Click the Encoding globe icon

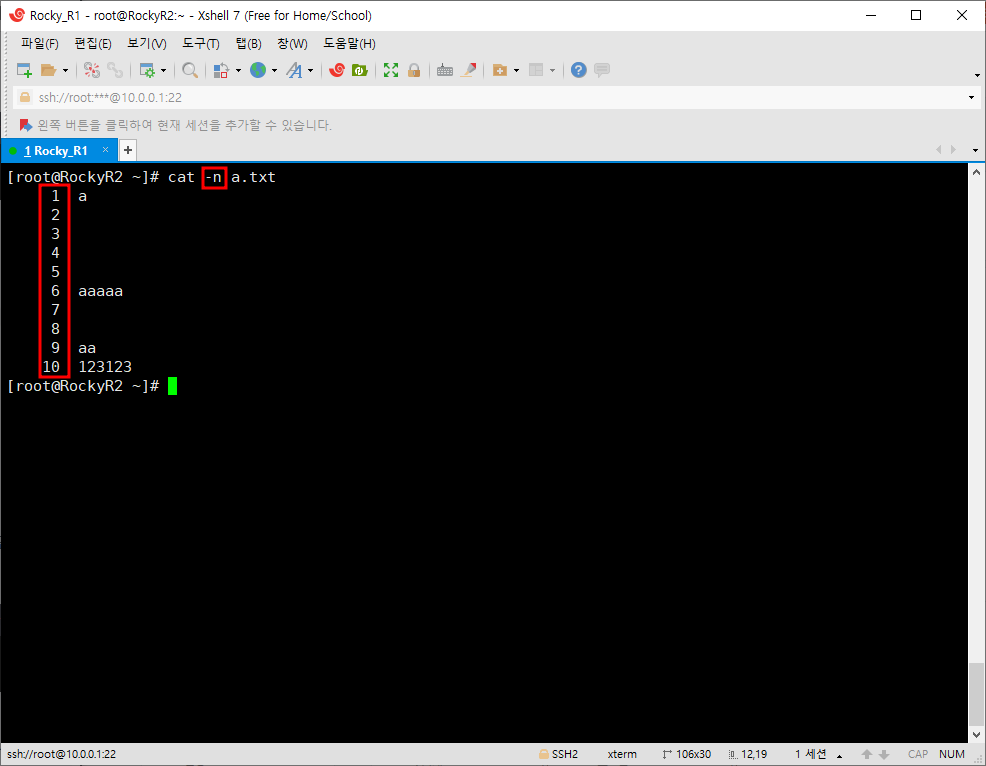click(258, 70)
